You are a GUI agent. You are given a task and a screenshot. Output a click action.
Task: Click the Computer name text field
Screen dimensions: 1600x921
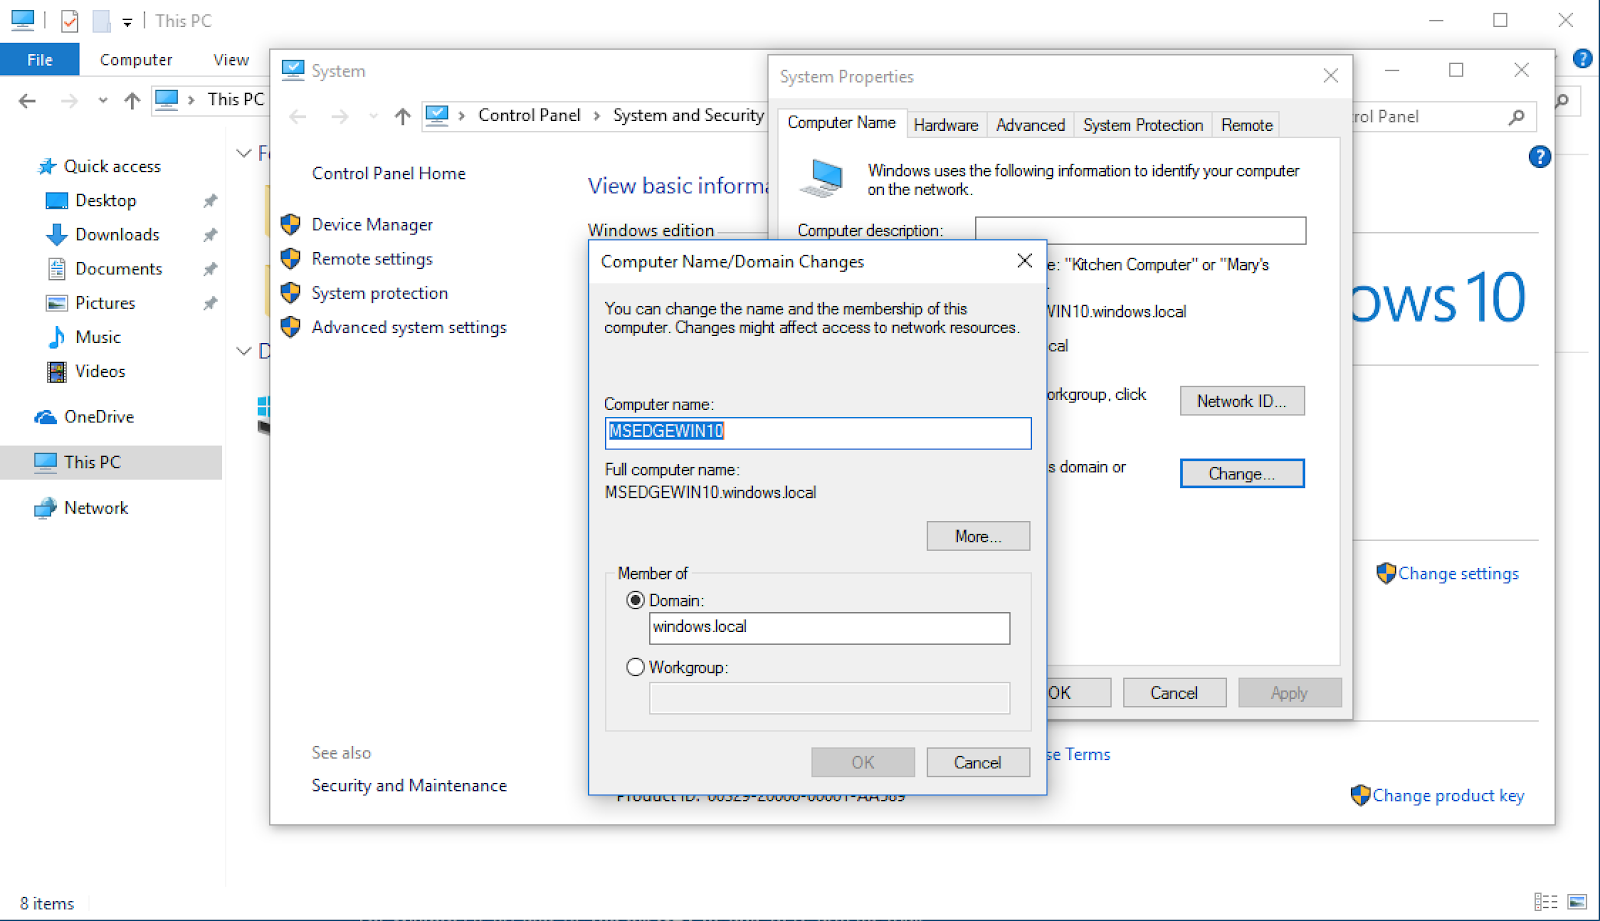click(x=818, y=432)
